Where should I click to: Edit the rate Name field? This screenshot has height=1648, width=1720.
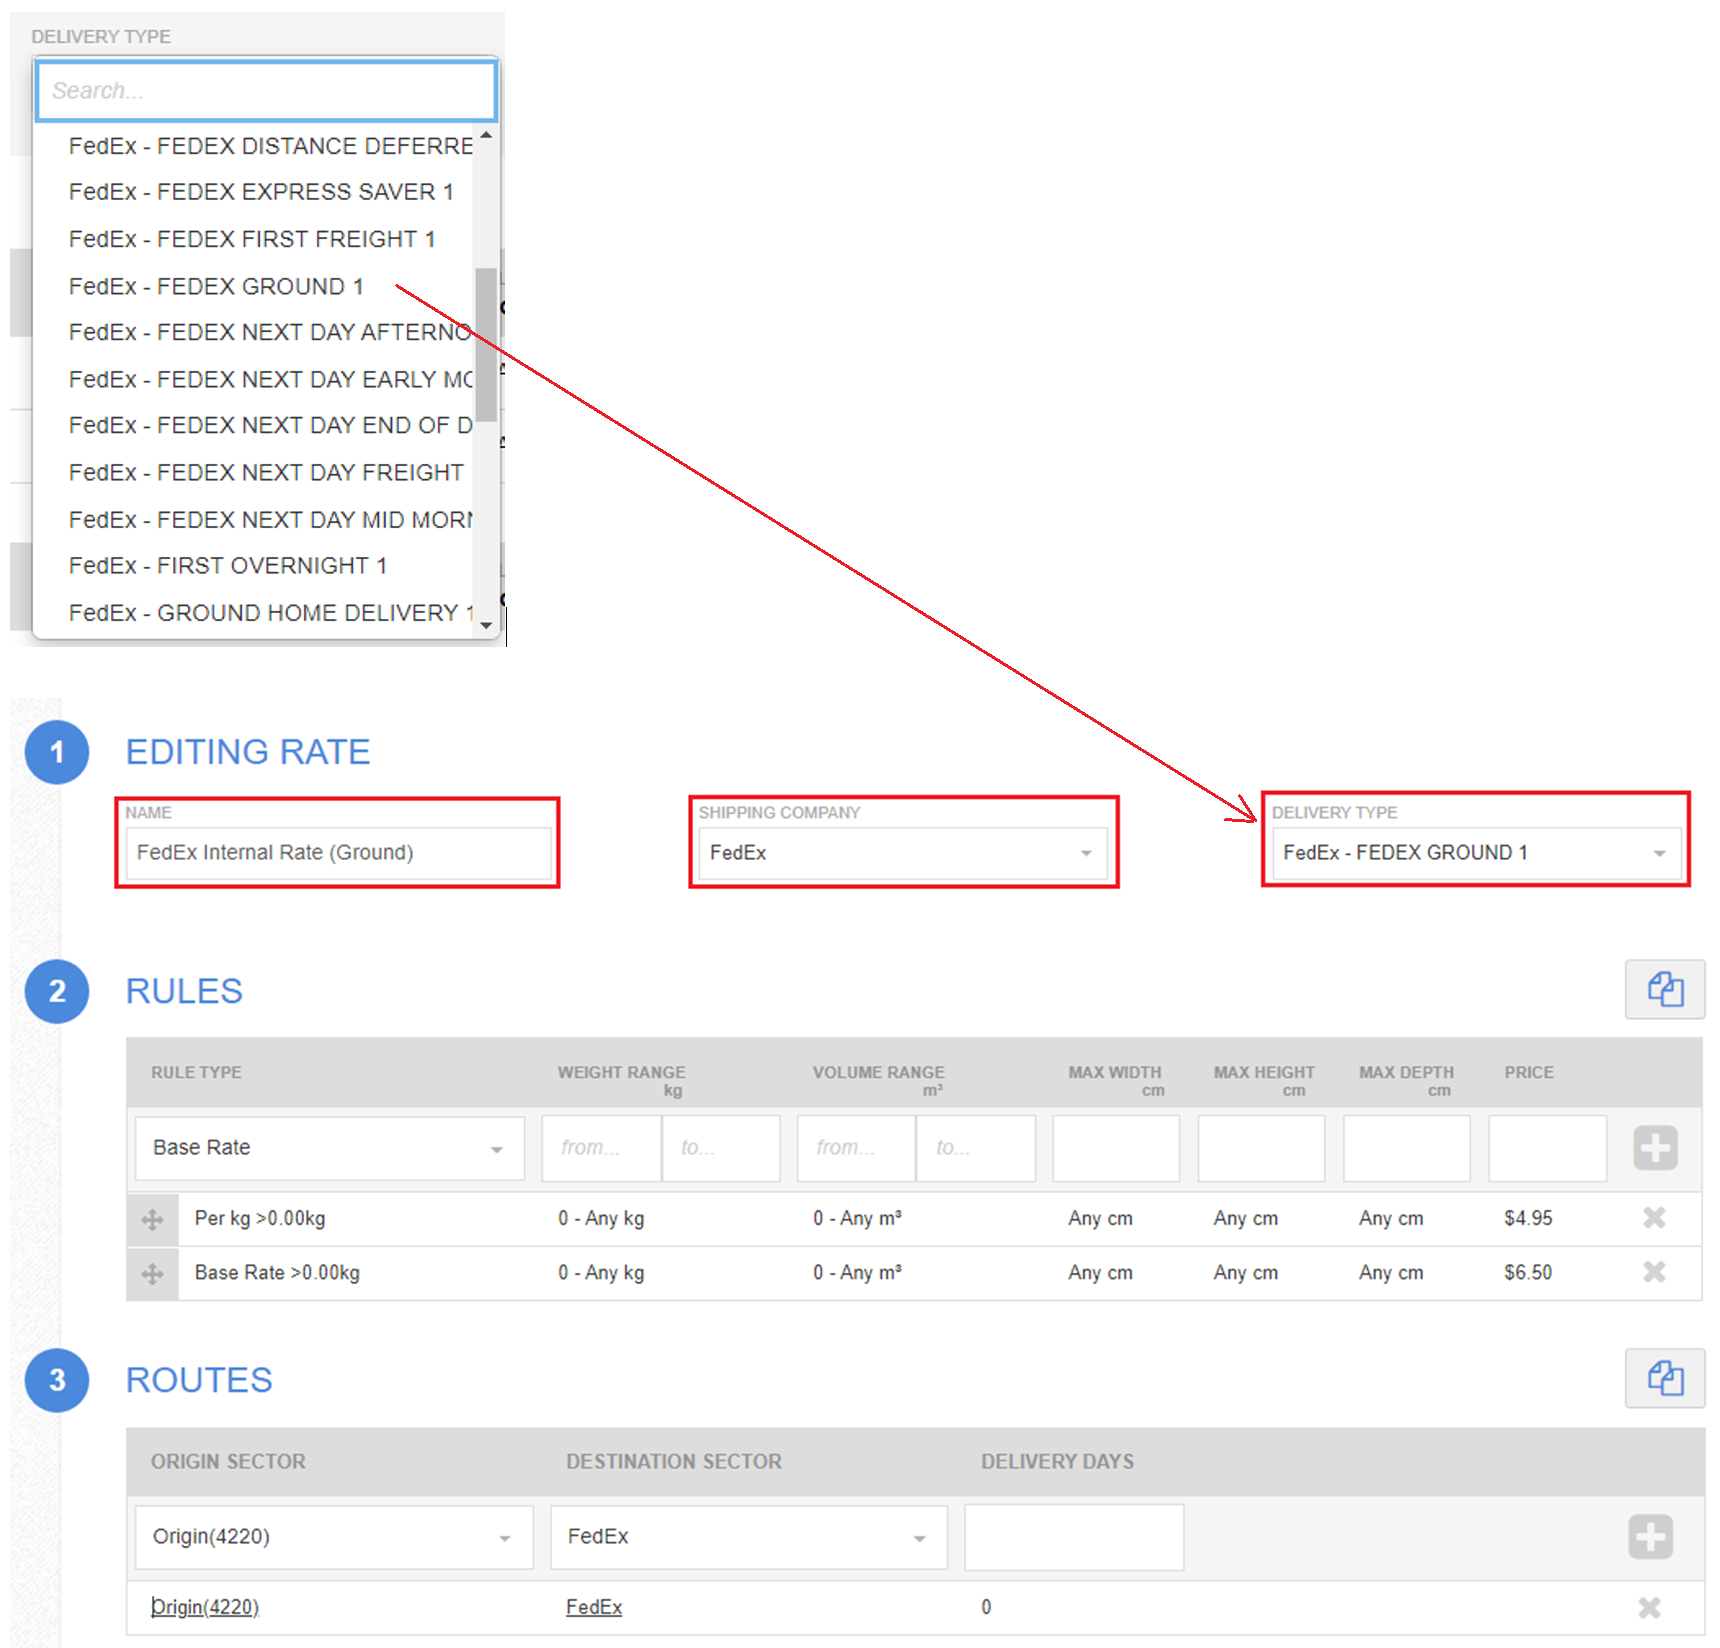(338, 853)
